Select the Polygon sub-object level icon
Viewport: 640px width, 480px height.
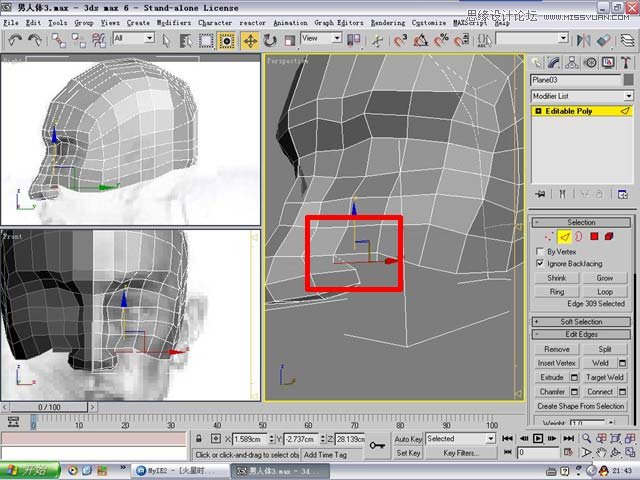pyautogui.click(x=594, y=236)
